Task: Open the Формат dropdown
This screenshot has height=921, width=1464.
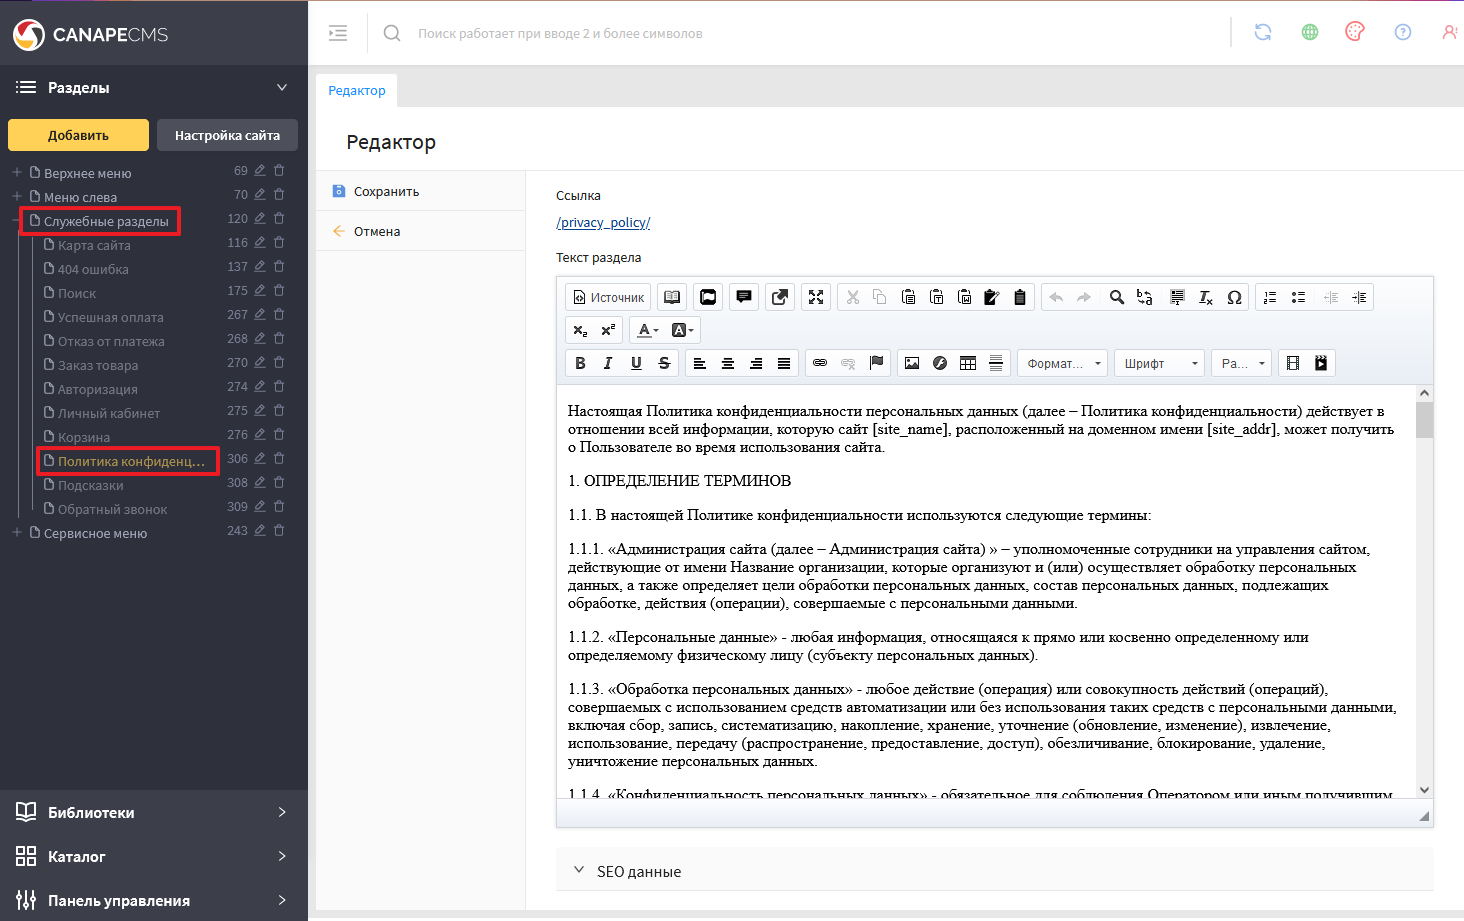Action: (1063, 363)
